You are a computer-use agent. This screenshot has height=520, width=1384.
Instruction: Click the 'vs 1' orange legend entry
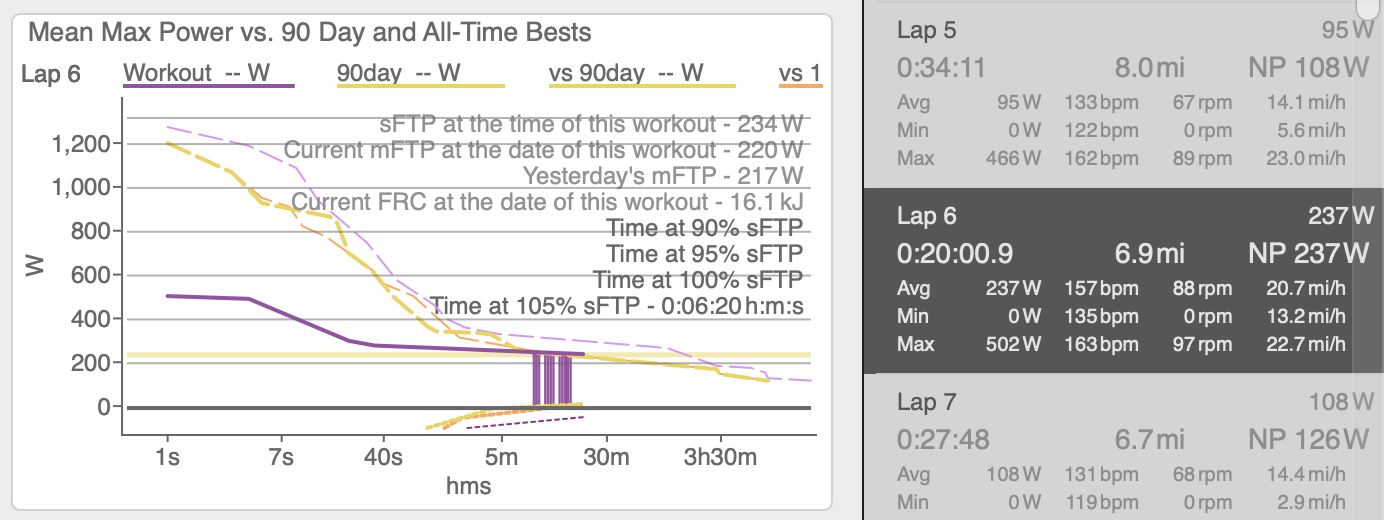point(800,73)
